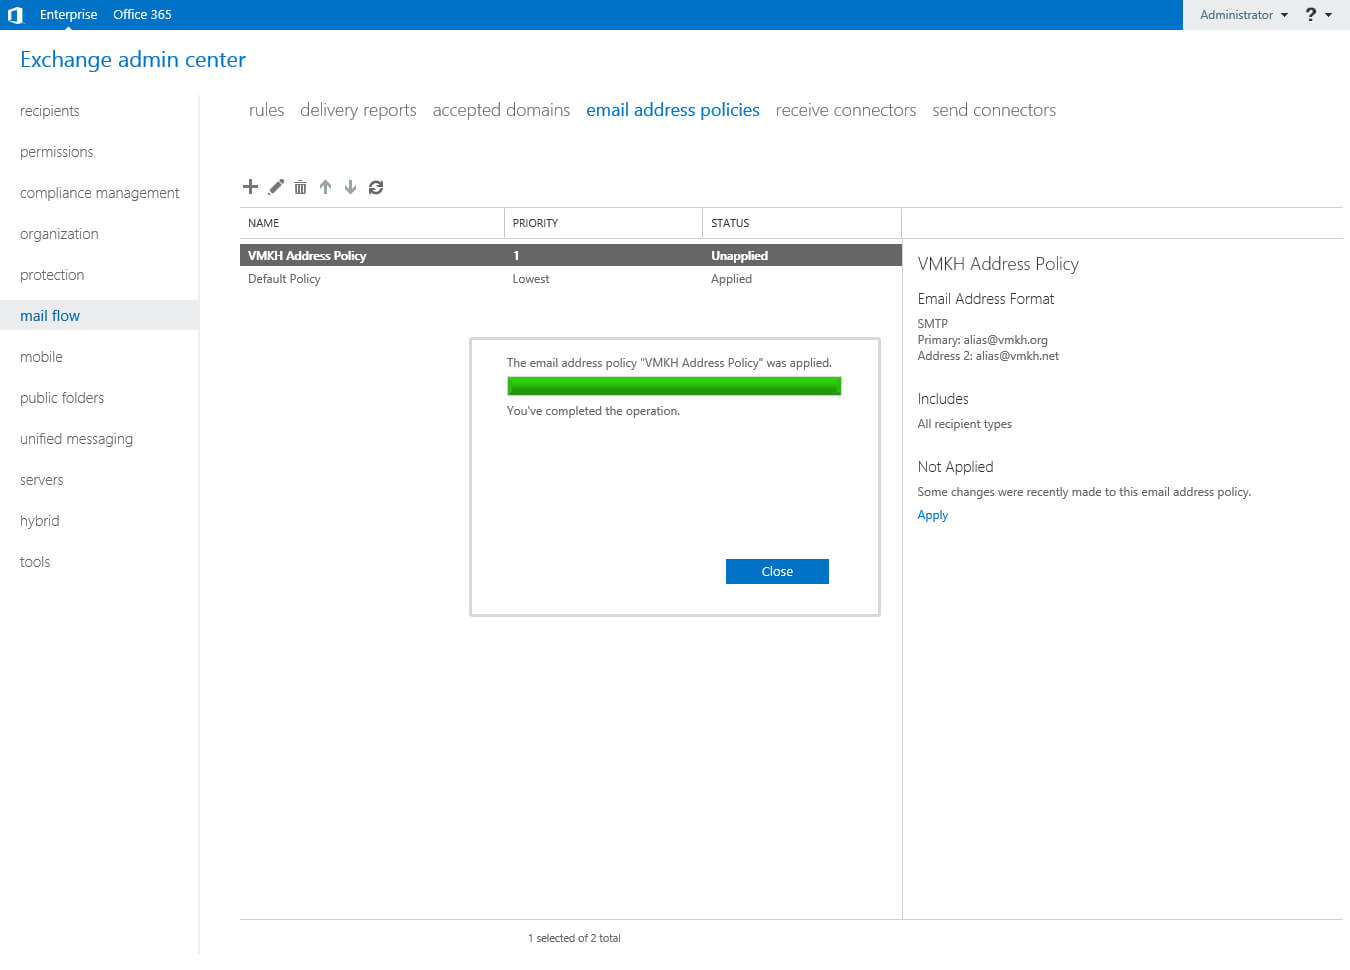1350x970 pixels.
Task: Select the VMKH Address Policy row
Action: click(570, 255)
